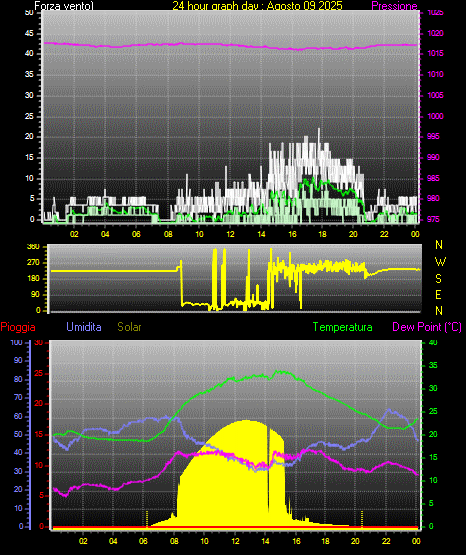
Task: Click the 'S' wind direction letter
Action: coord(438,279)
